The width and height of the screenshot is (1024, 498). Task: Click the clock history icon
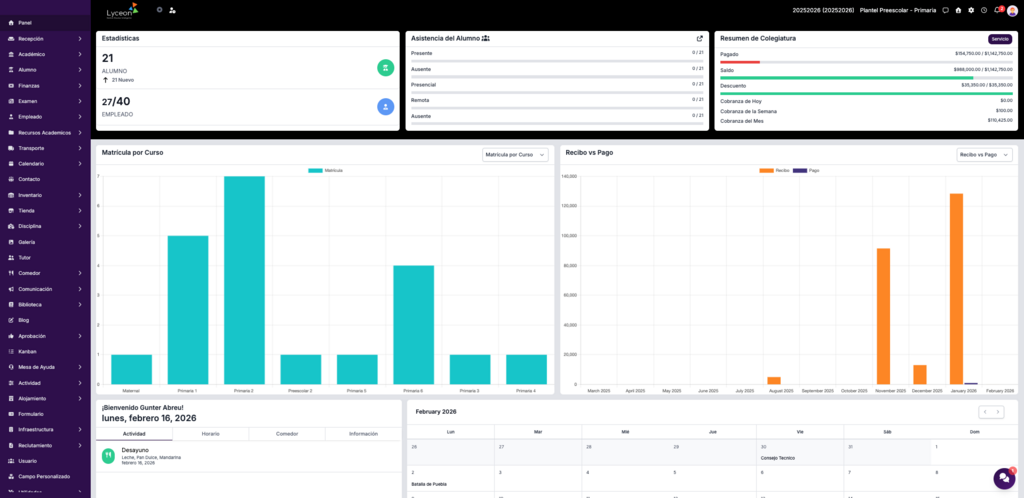pyautogui.click(x=983, y=10)
